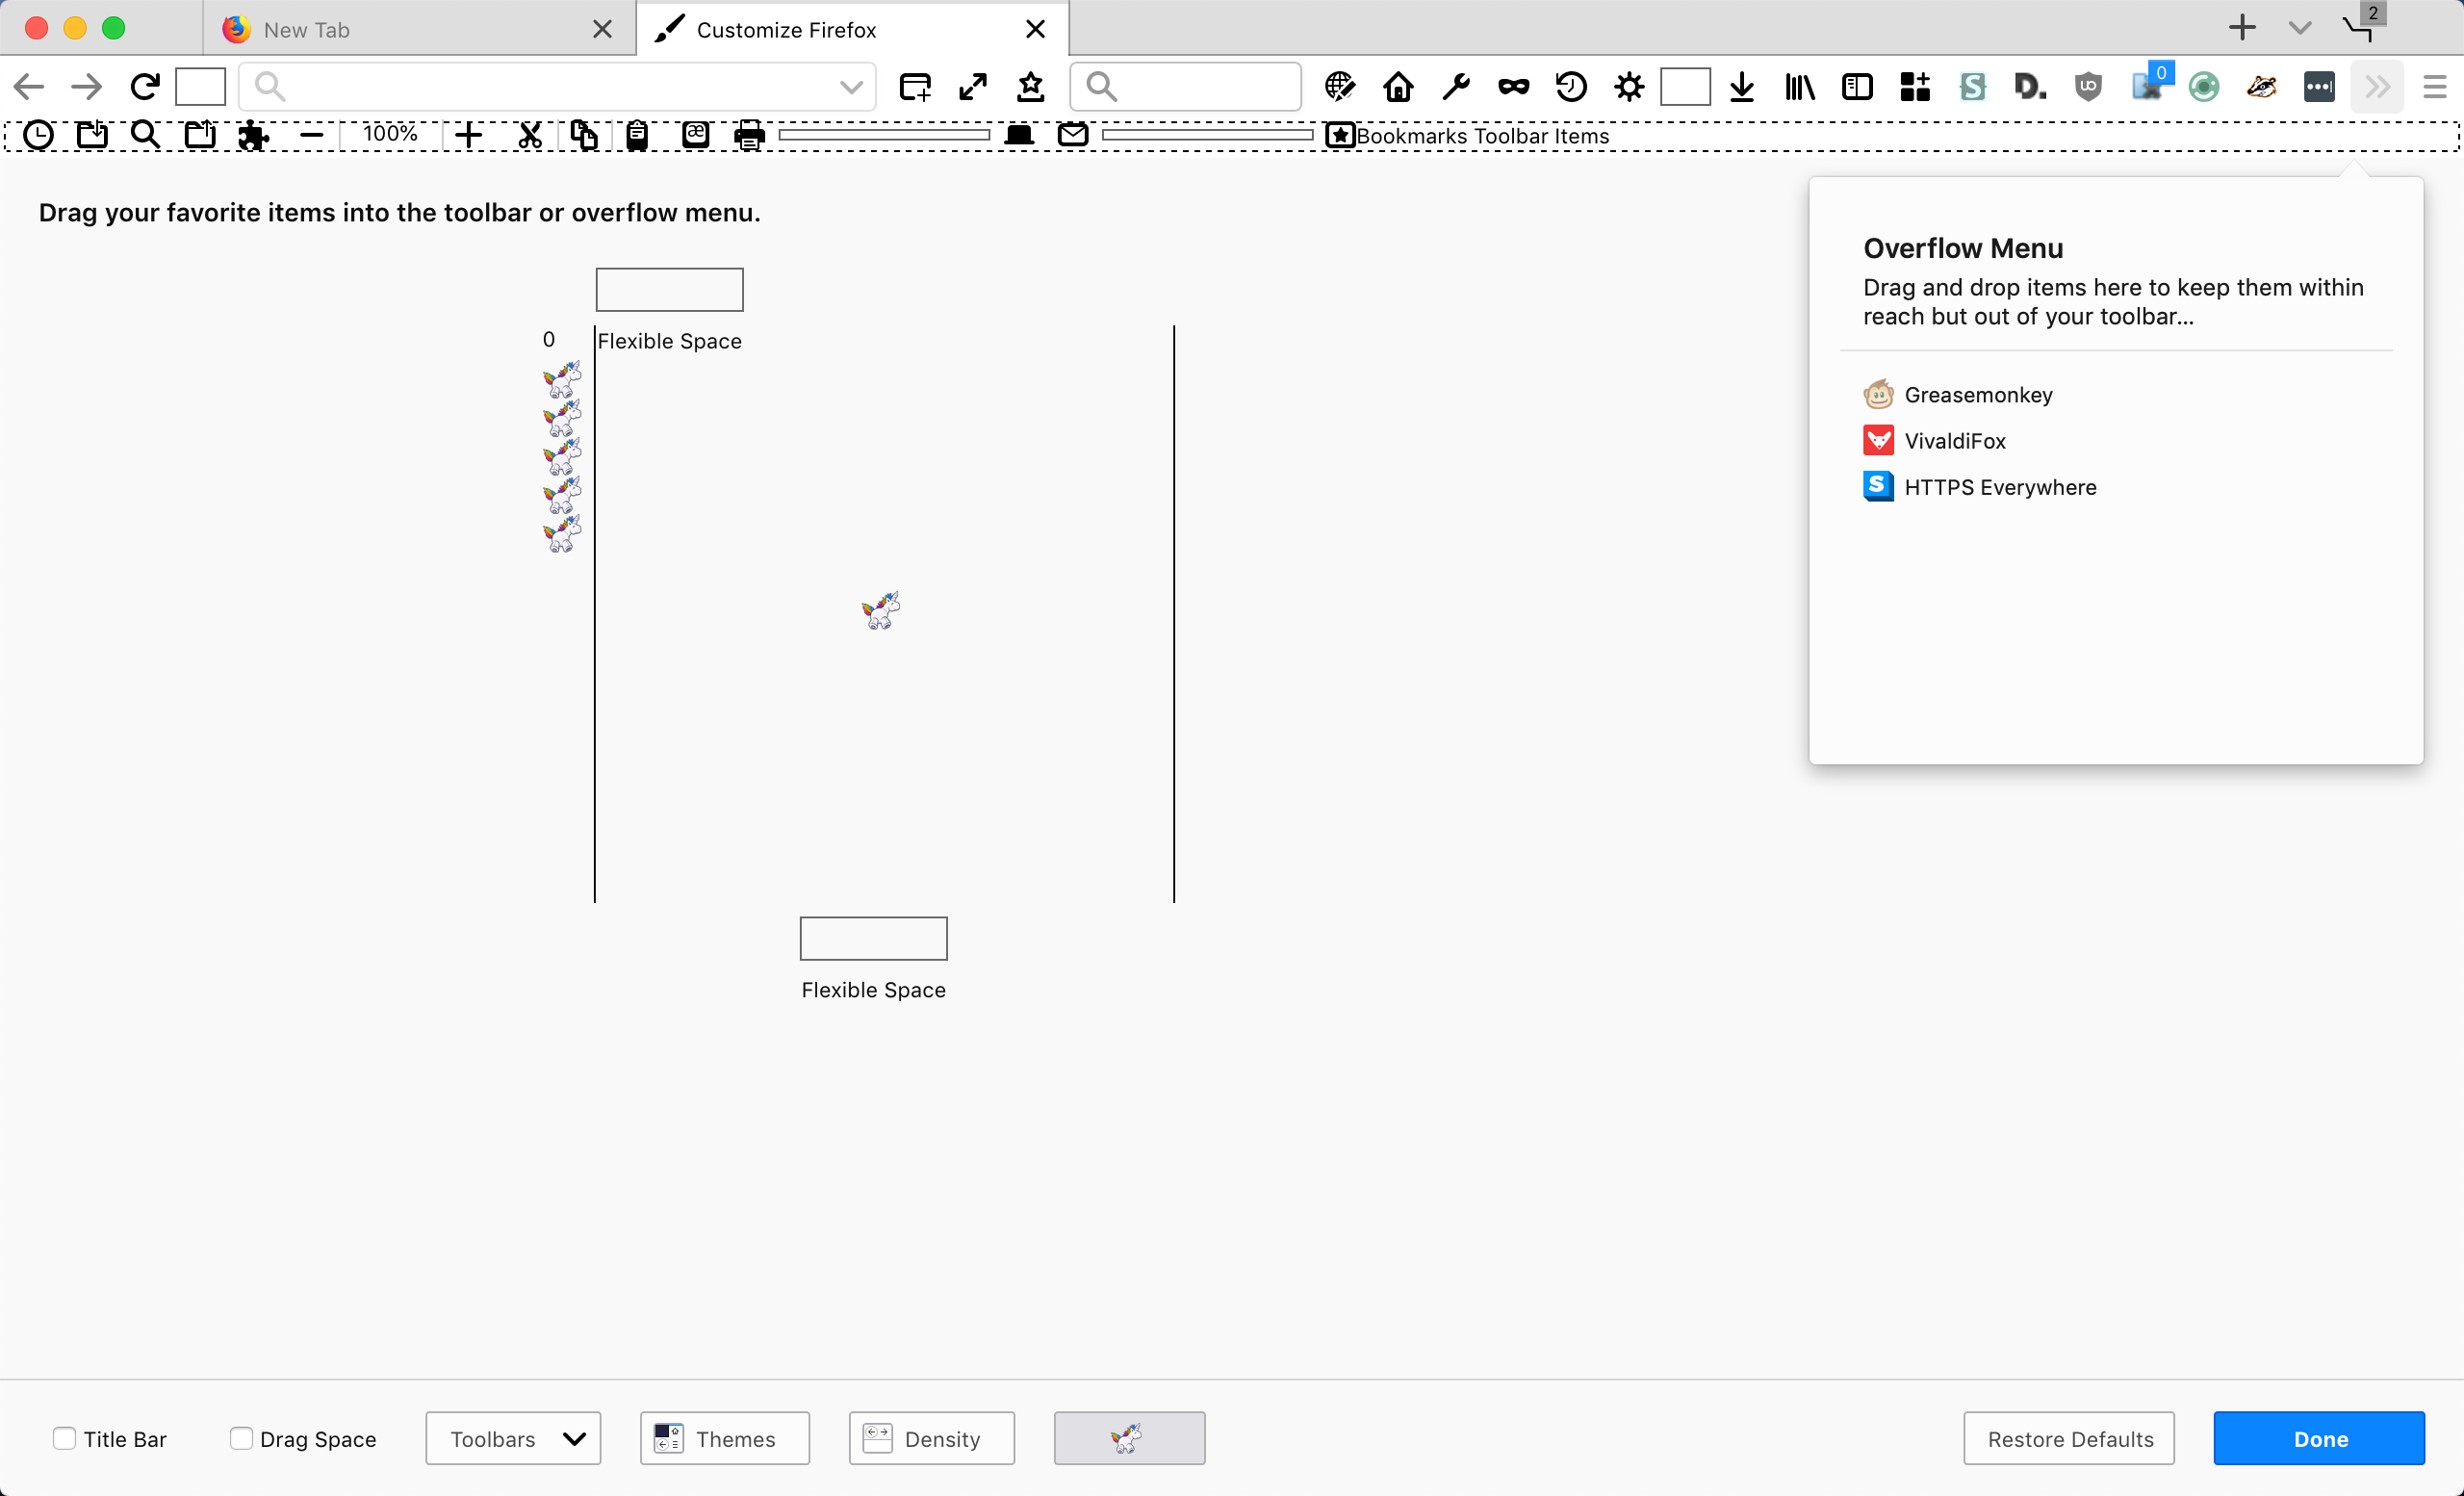Click the 100% zoom reset label
Image resolution: width=2464 pixels, height=1496 pixels.
point(390,133)
